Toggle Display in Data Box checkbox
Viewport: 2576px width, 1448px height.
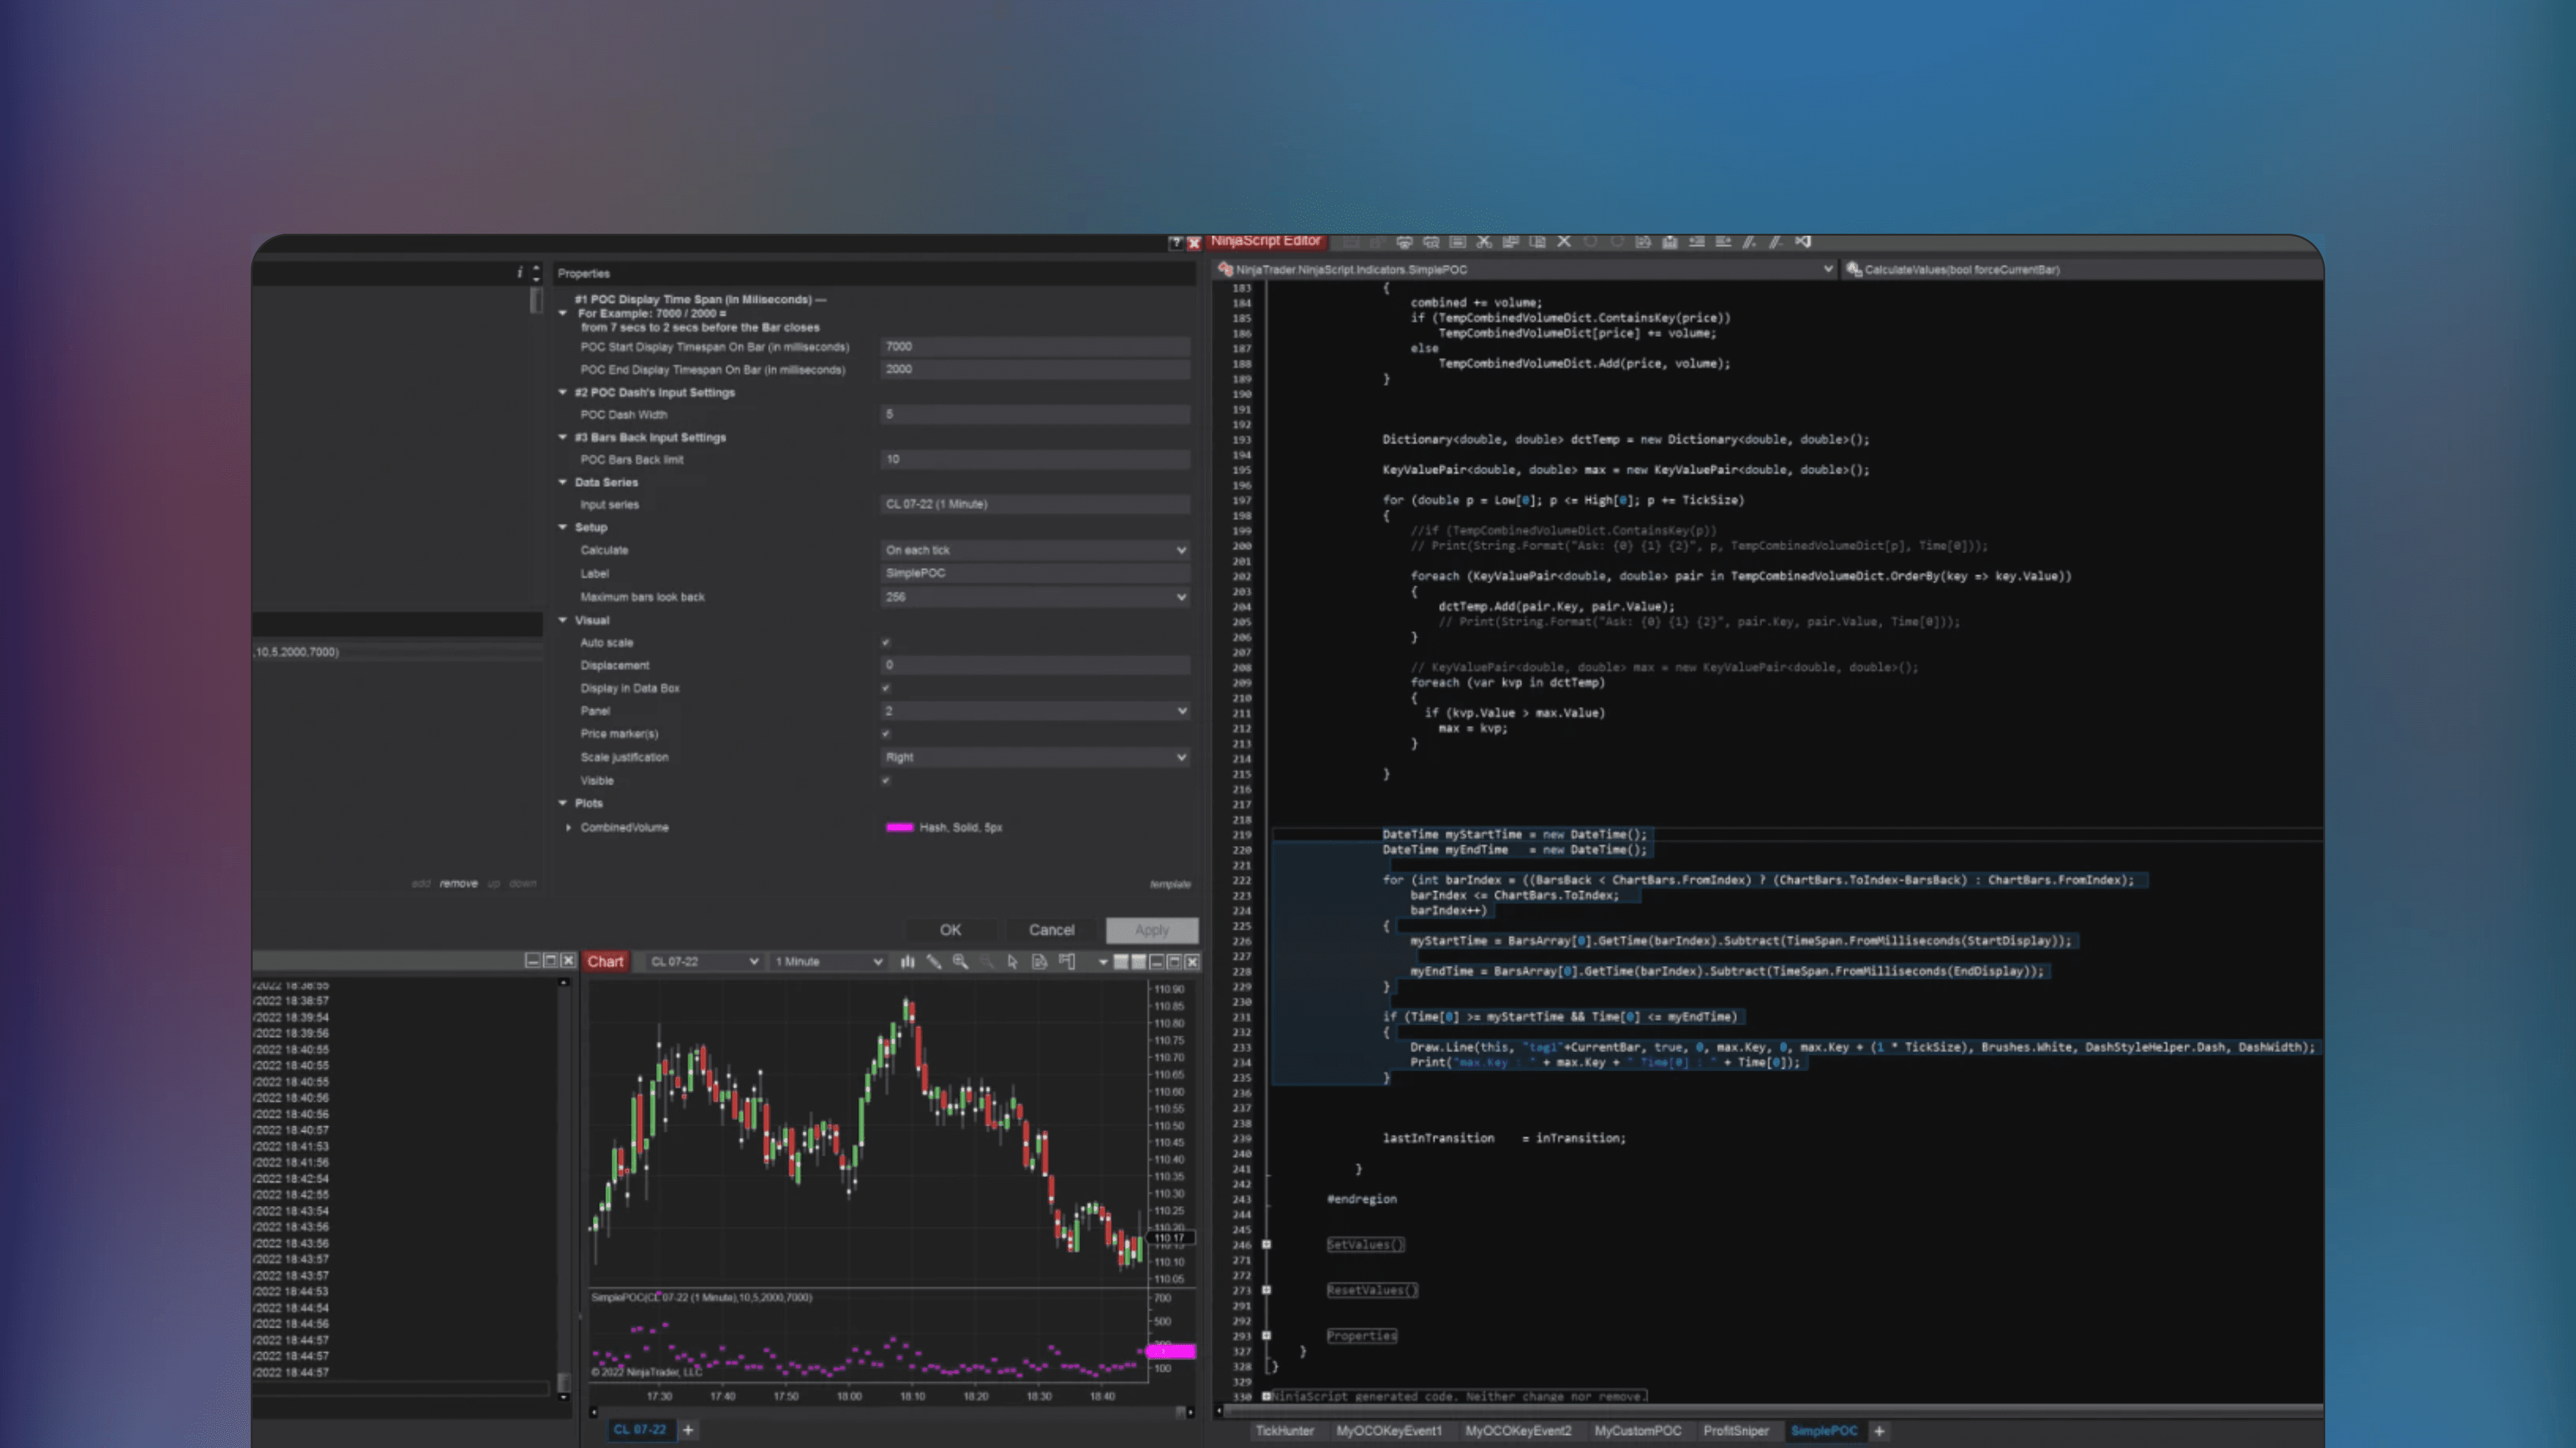[886, 688]
